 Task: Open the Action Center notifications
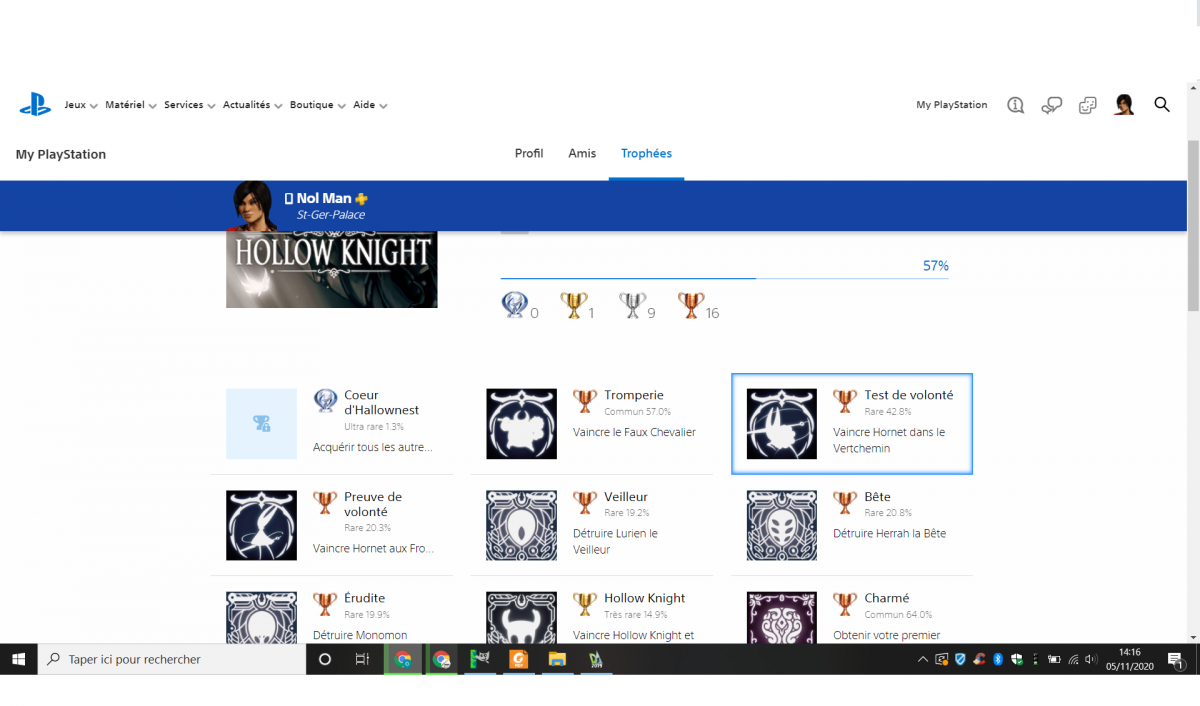1176,660
